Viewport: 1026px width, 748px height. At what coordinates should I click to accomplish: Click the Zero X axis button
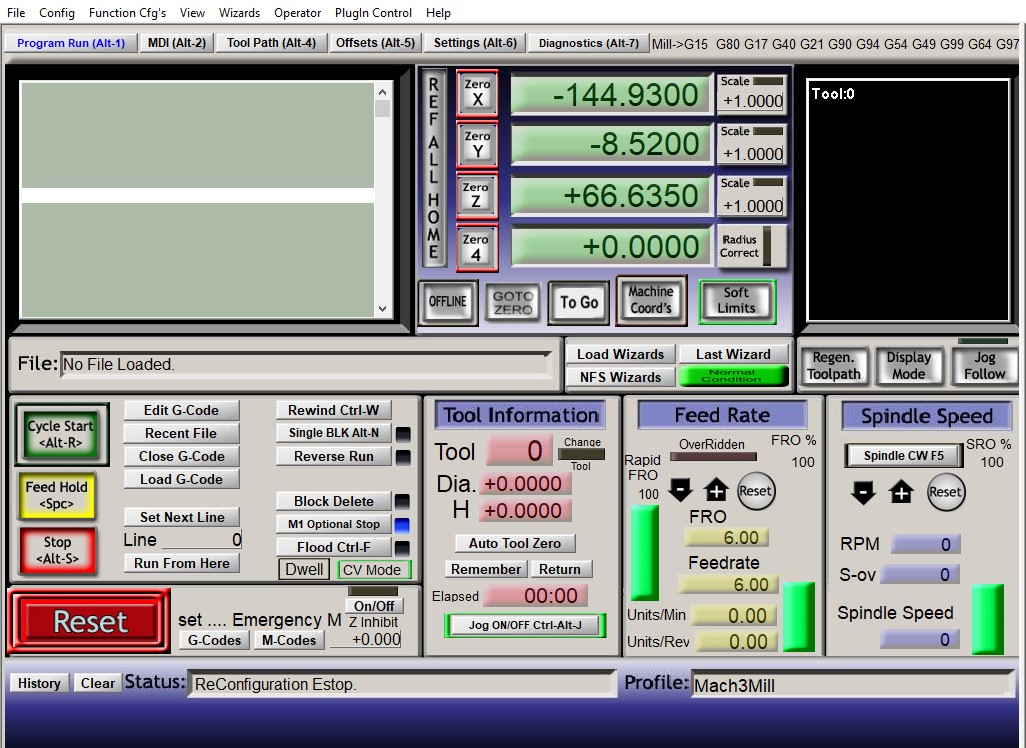[477, 92]
